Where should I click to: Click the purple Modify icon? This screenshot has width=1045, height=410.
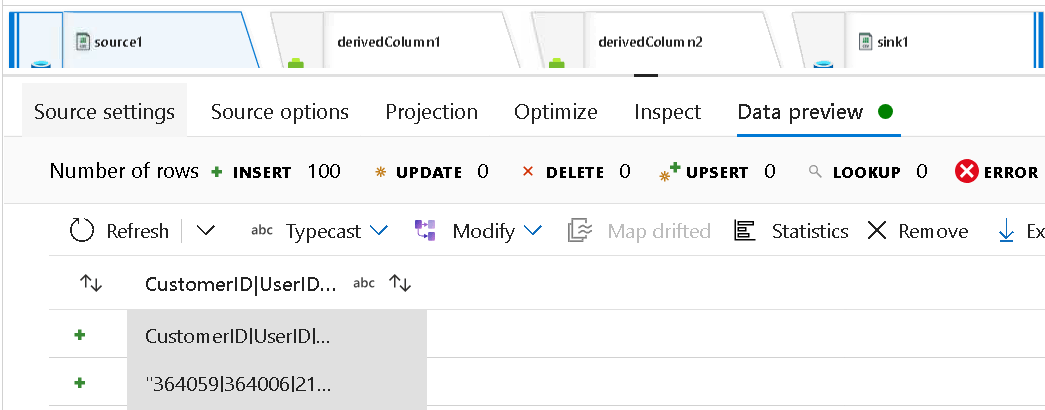tap(425, 231)
